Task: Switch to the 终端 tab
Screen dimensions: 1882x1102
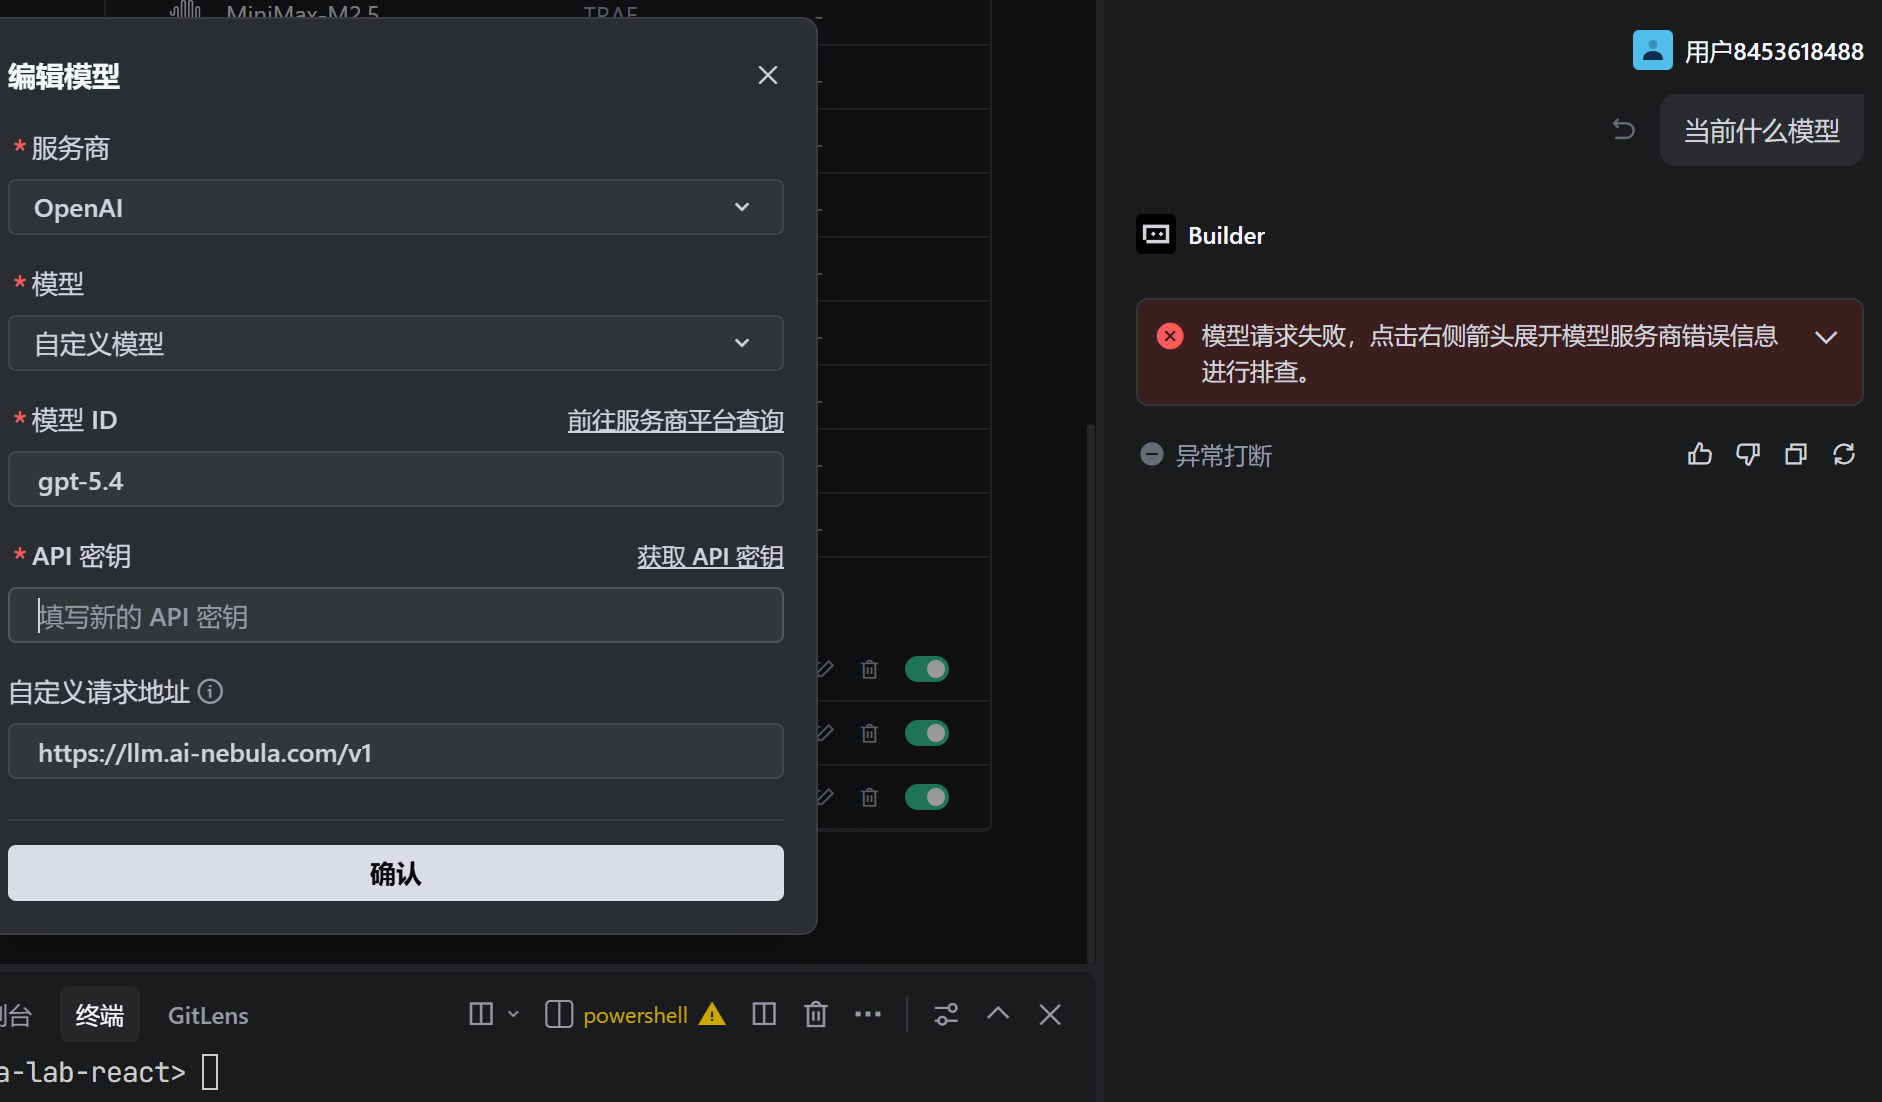Action: click(100, 1015)
